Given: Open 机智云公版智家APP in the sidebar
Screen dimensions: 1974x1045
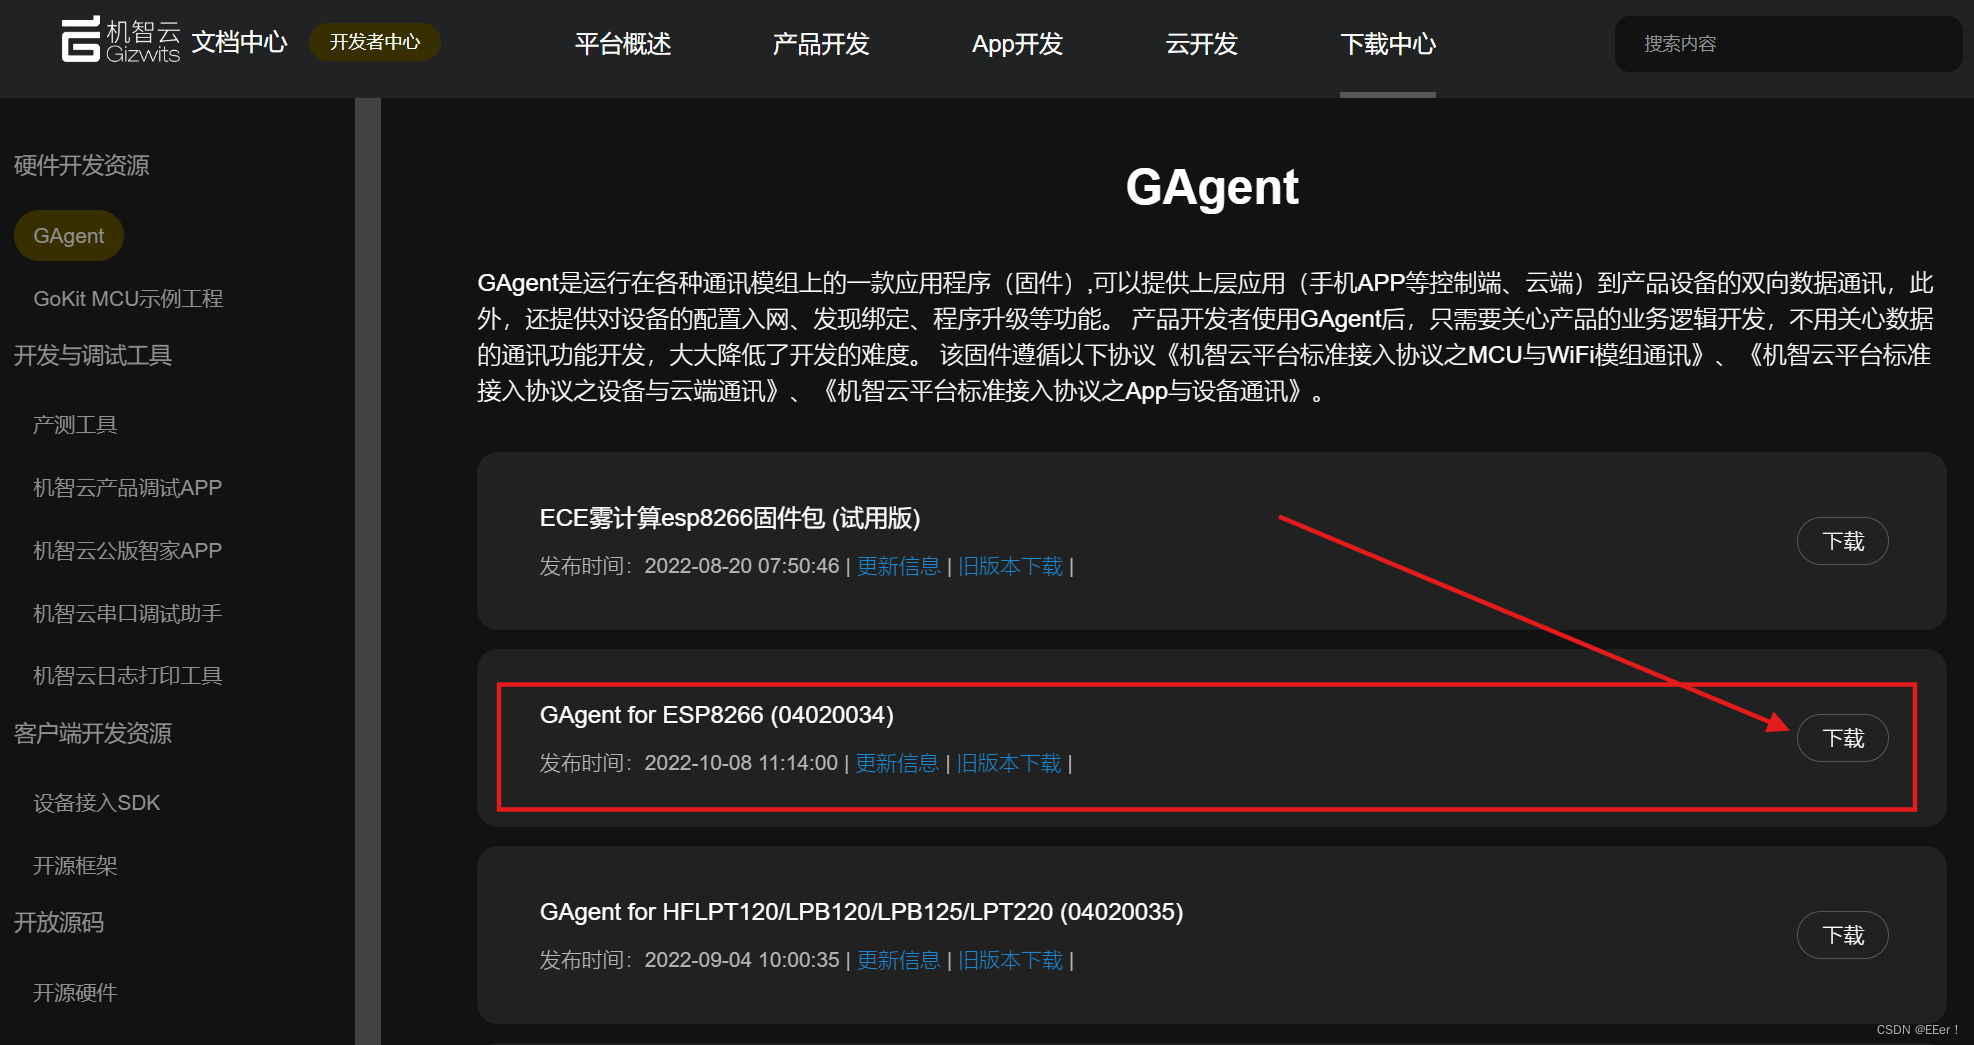Looking at the screenshot, I should click(127, 551).
